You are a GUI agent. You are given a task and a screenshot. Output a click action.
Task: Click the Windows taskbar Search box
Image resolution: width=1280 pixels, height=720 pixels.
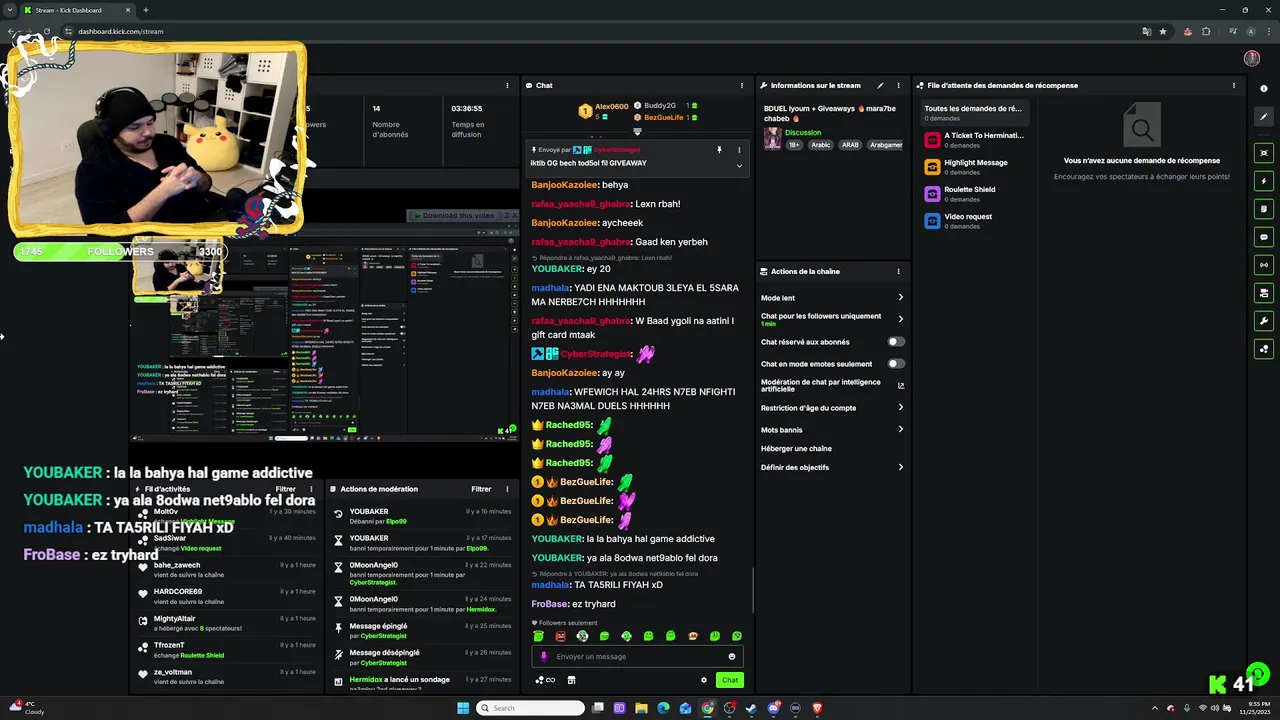530,708
